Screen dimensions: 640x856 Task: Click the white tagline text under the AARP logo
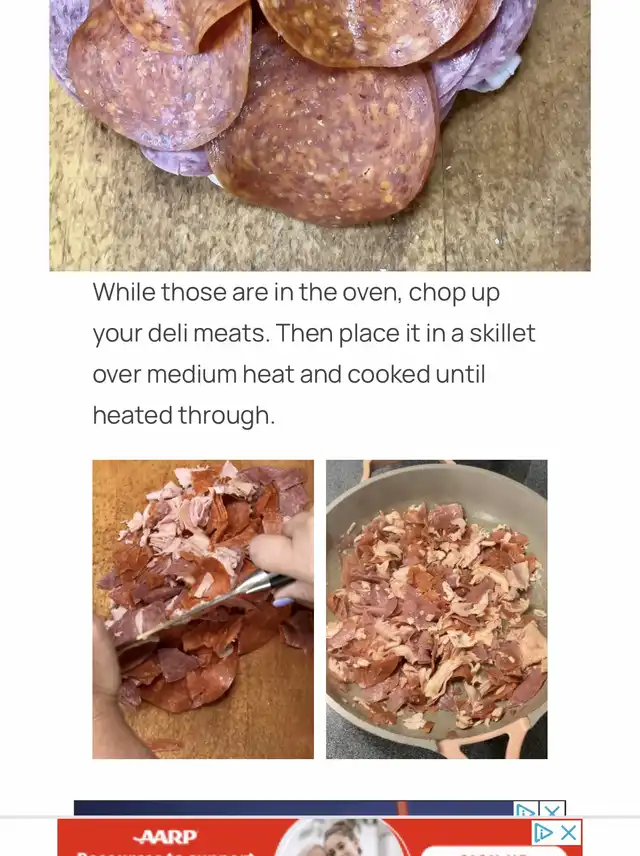pyautogui.click(x=167, y=853)
